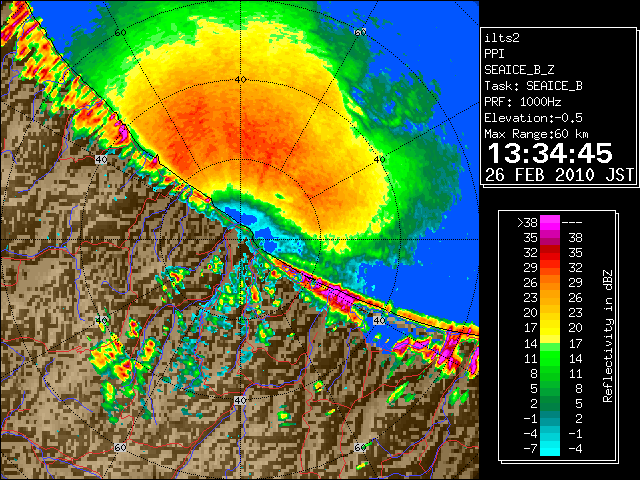Click the "40" label on northwest land
This screenshot has height=480, width=640.
coord(101,160)
